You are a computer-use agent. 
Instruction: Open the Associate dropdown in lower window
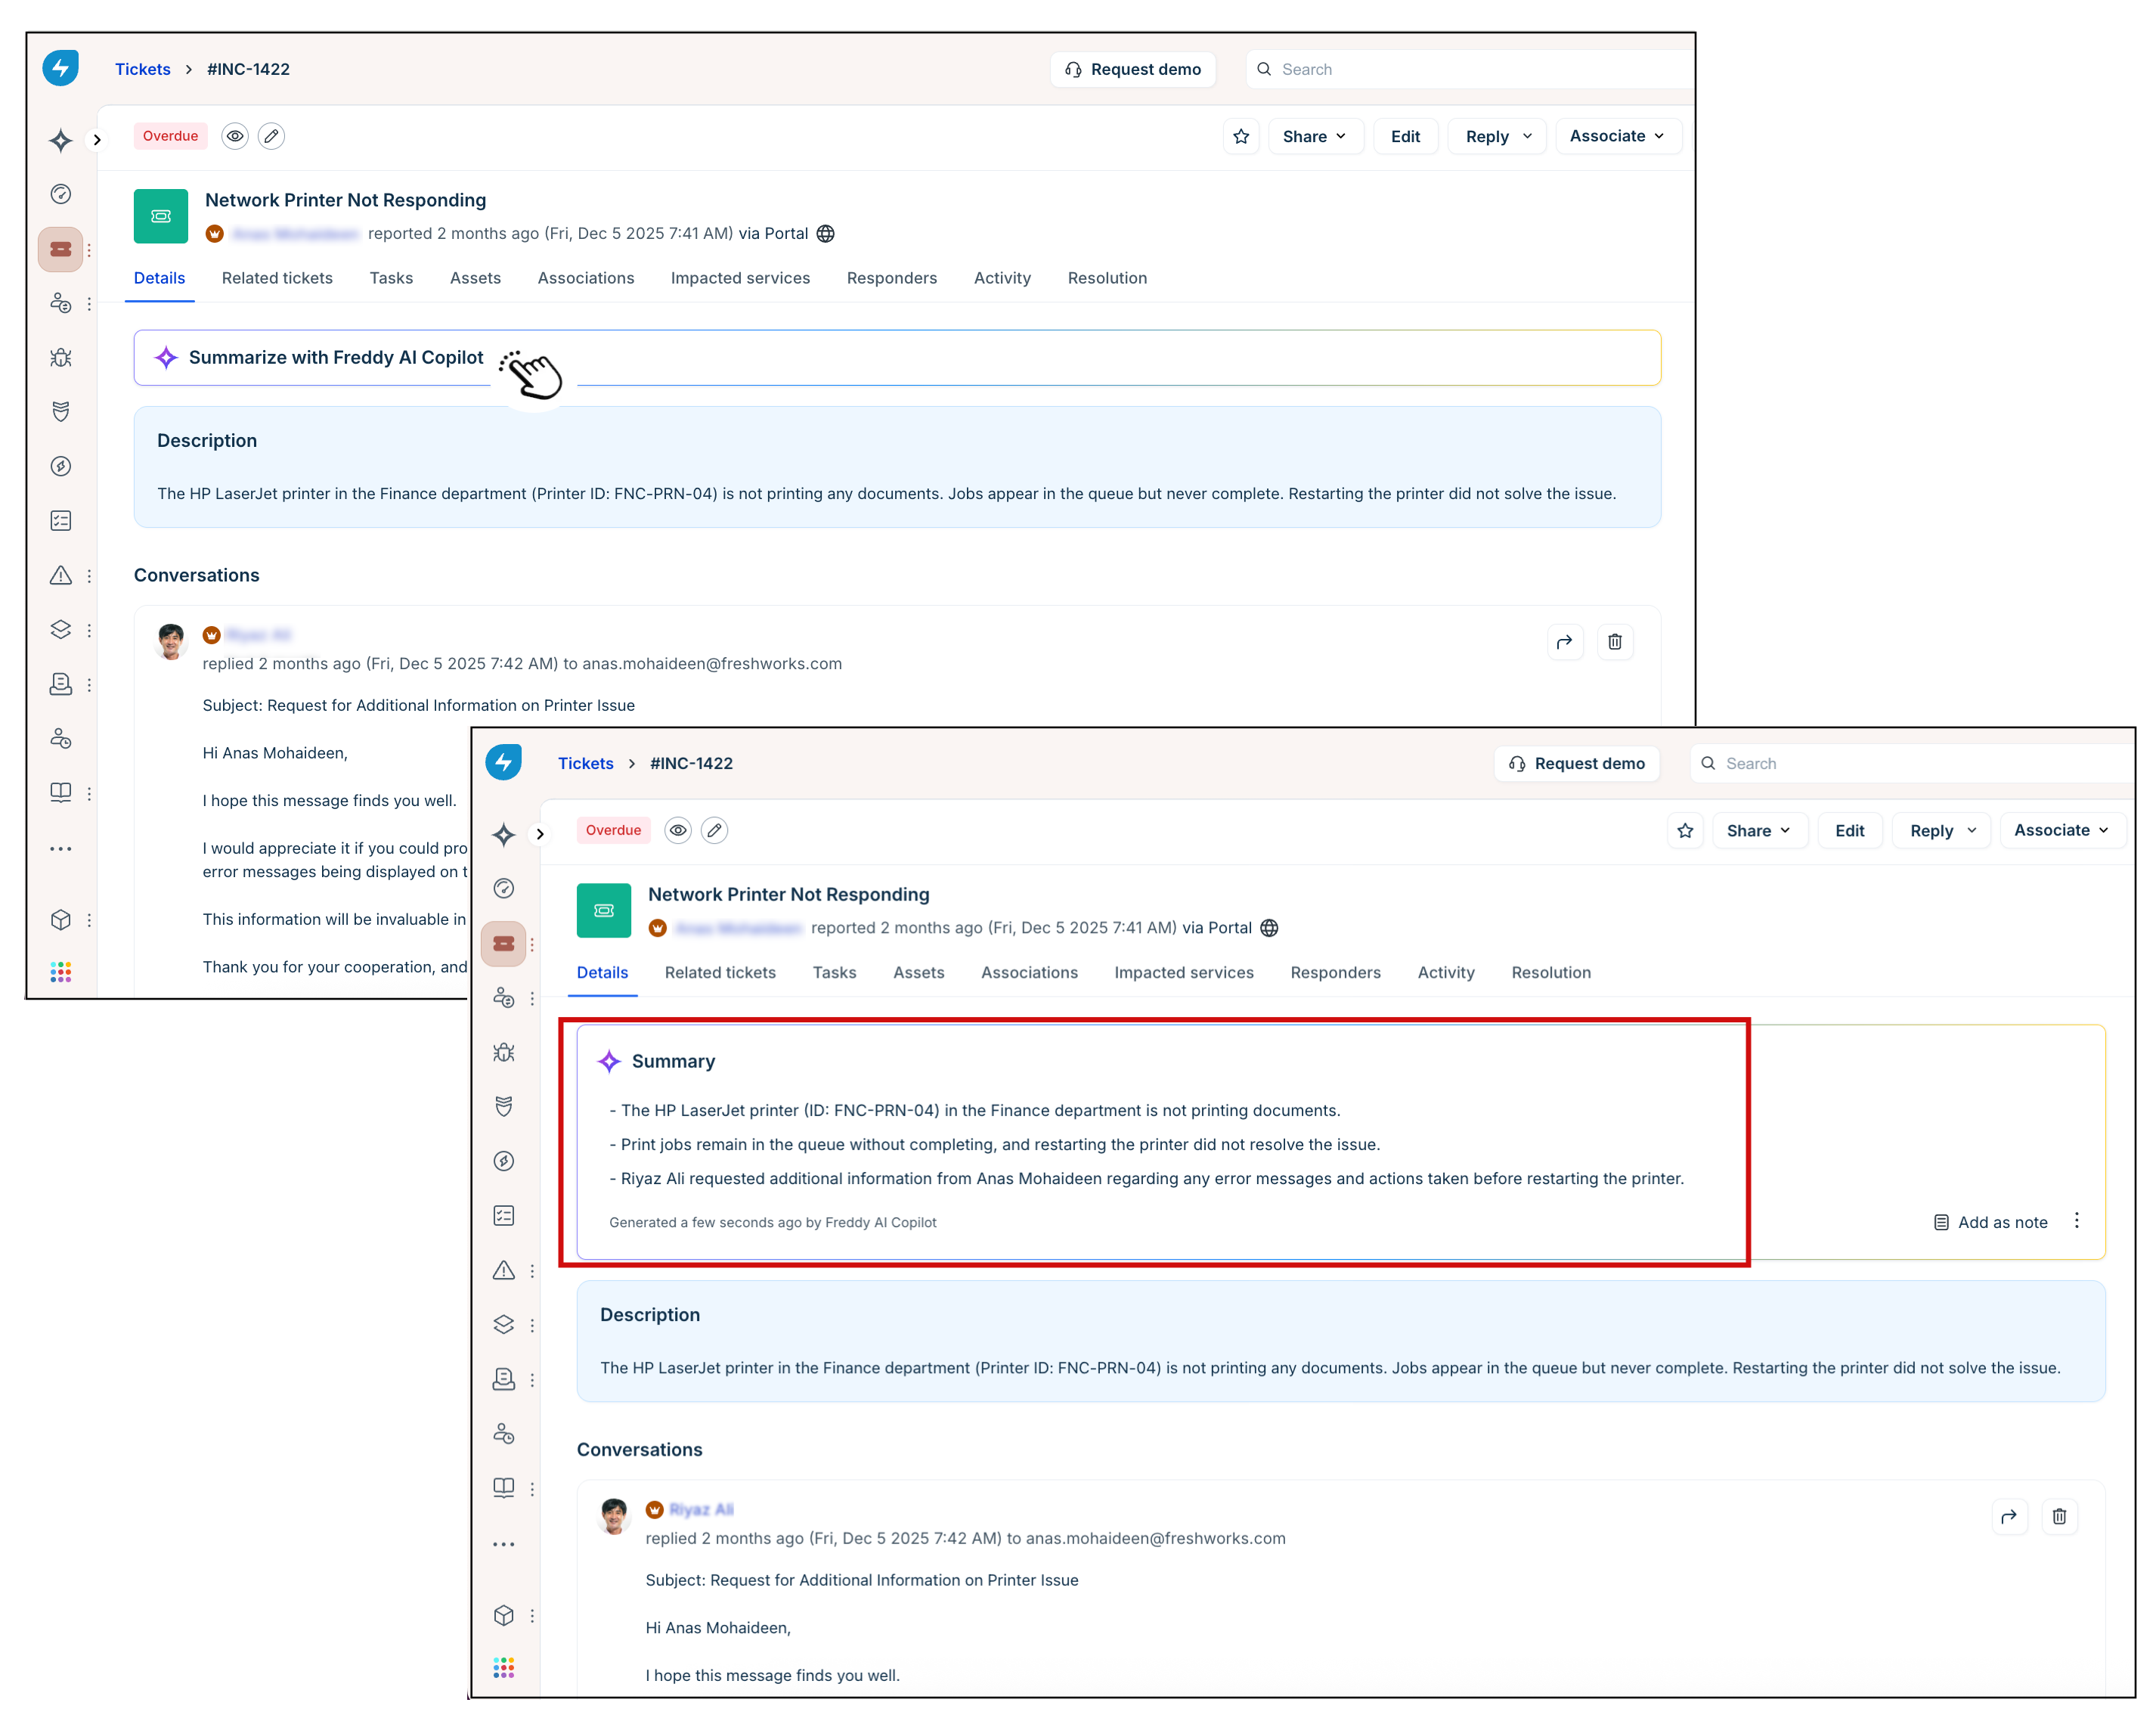coord(2061,830)
